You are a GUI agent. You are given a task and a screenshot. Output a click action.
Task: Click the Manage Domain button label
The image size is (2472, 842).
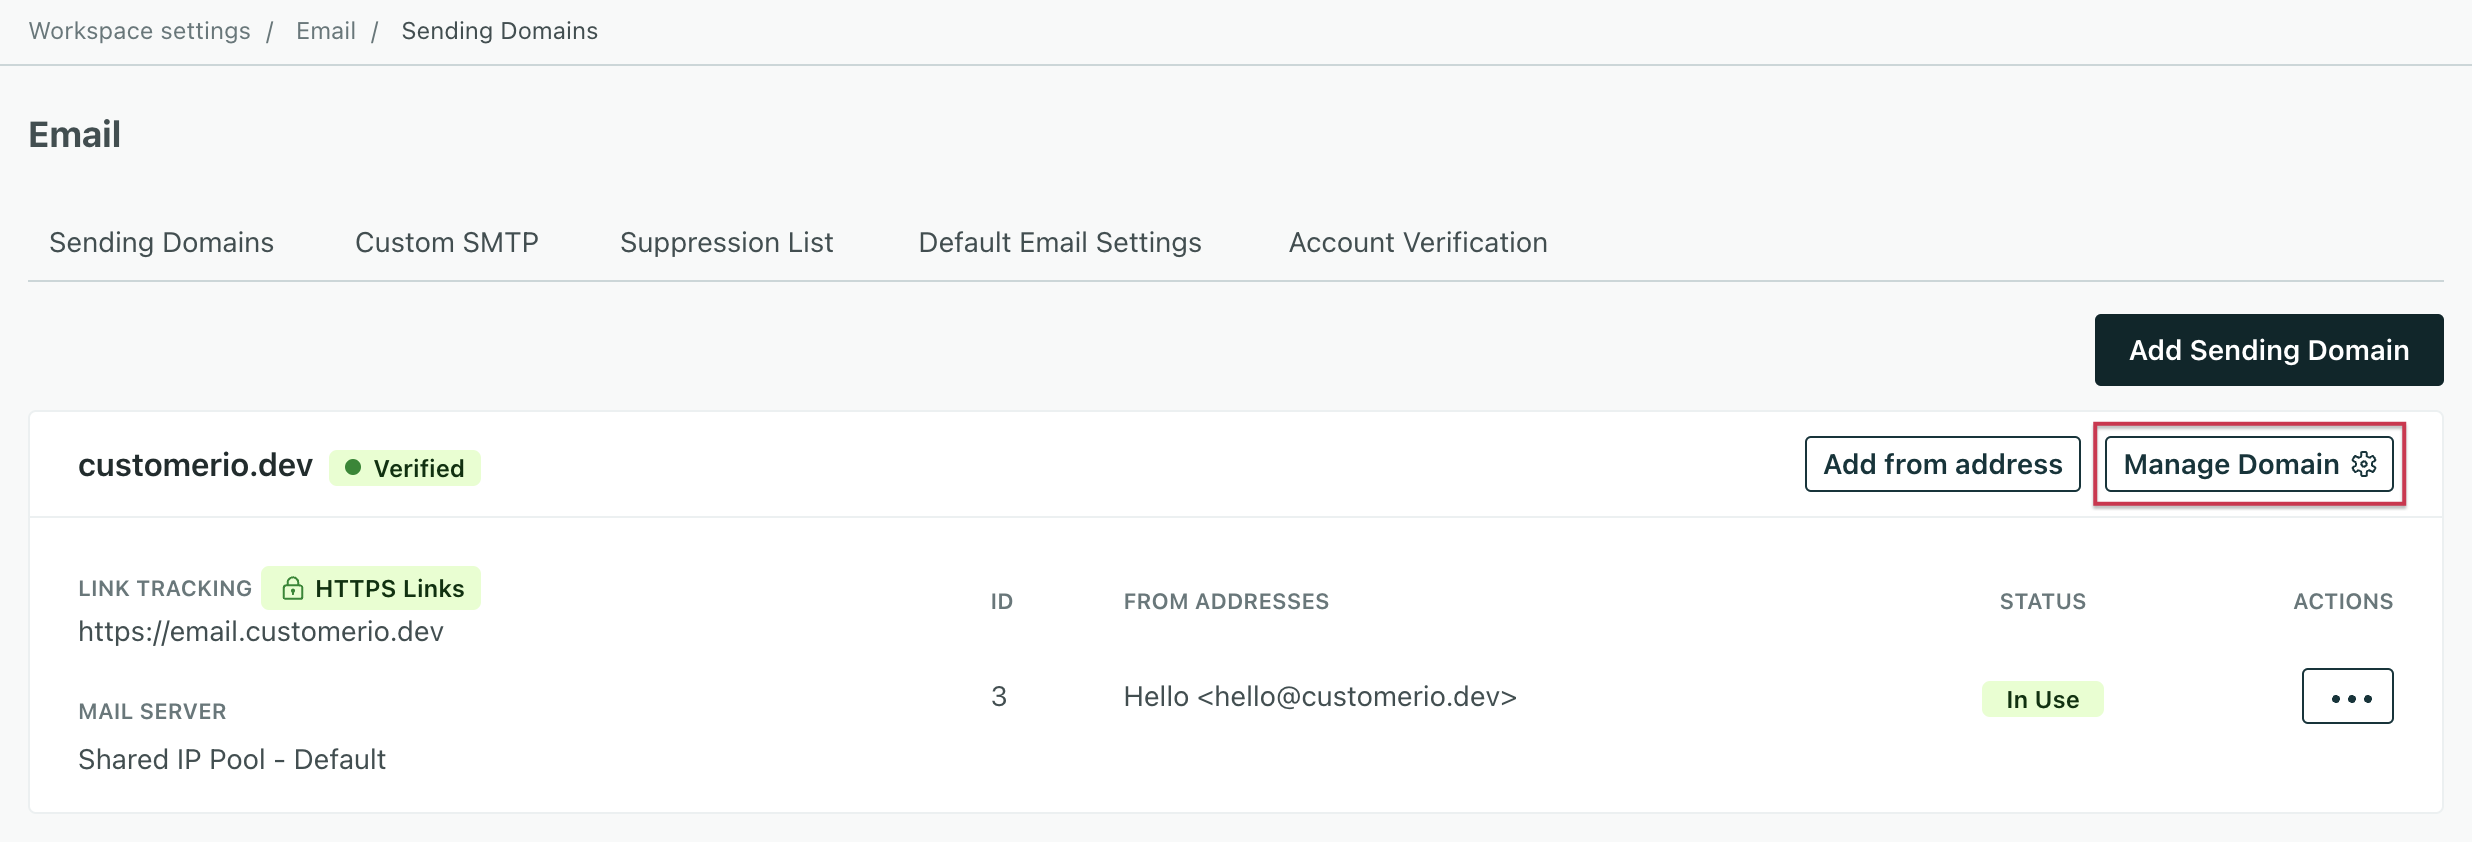point(2230,464)
